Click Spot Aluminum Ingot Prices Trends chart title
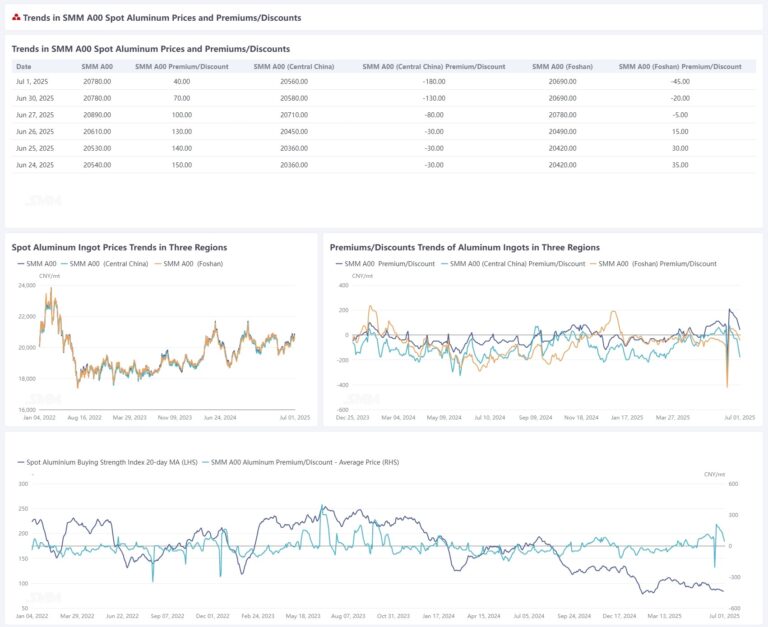 click(120, 247)
